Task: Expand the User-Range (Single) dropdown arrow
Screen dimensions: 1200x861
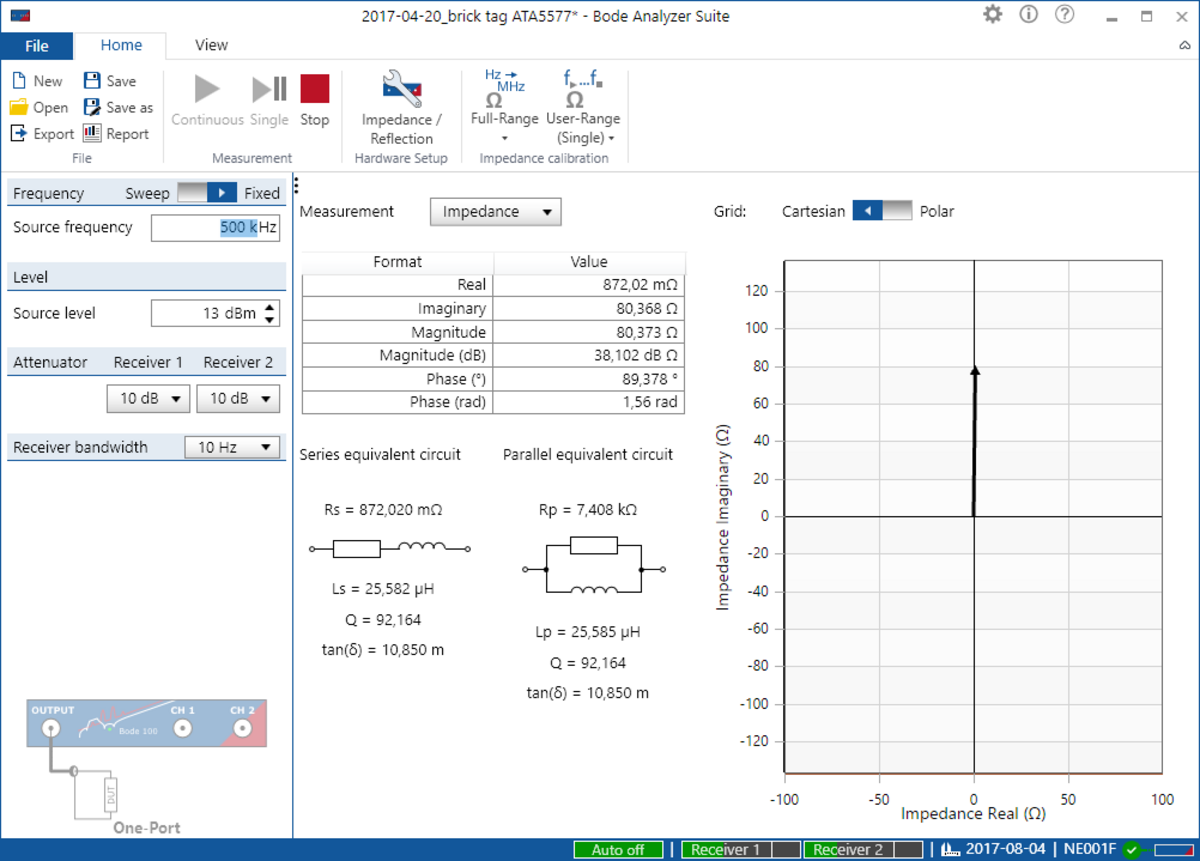Action: (611, 139)
